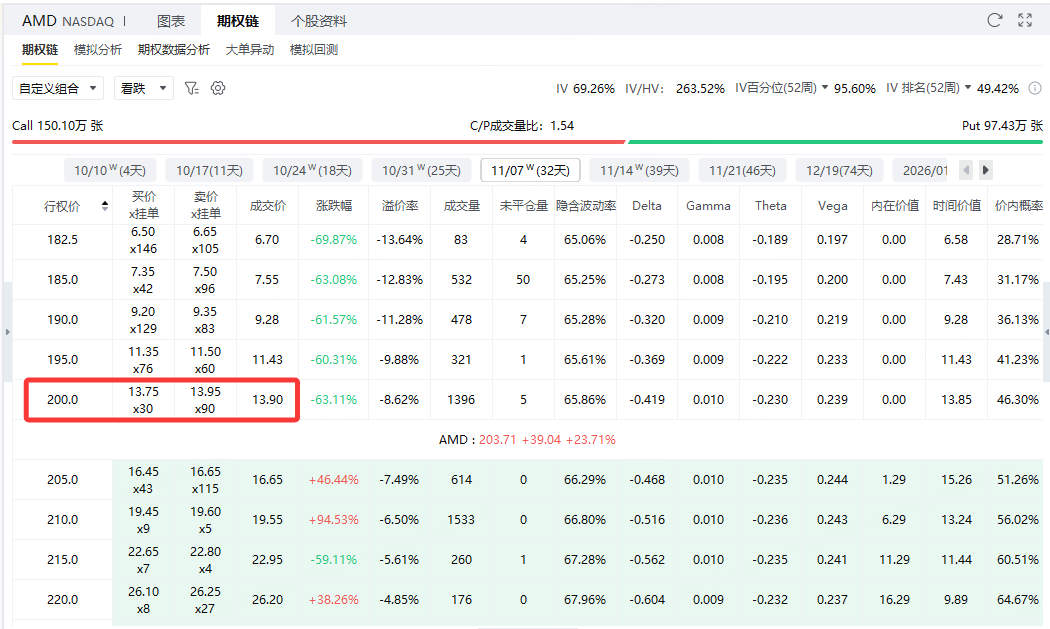Viewport: 1050px width, 629px height.
Task: Click 内在价值 column header
Action: click(895, 206)
